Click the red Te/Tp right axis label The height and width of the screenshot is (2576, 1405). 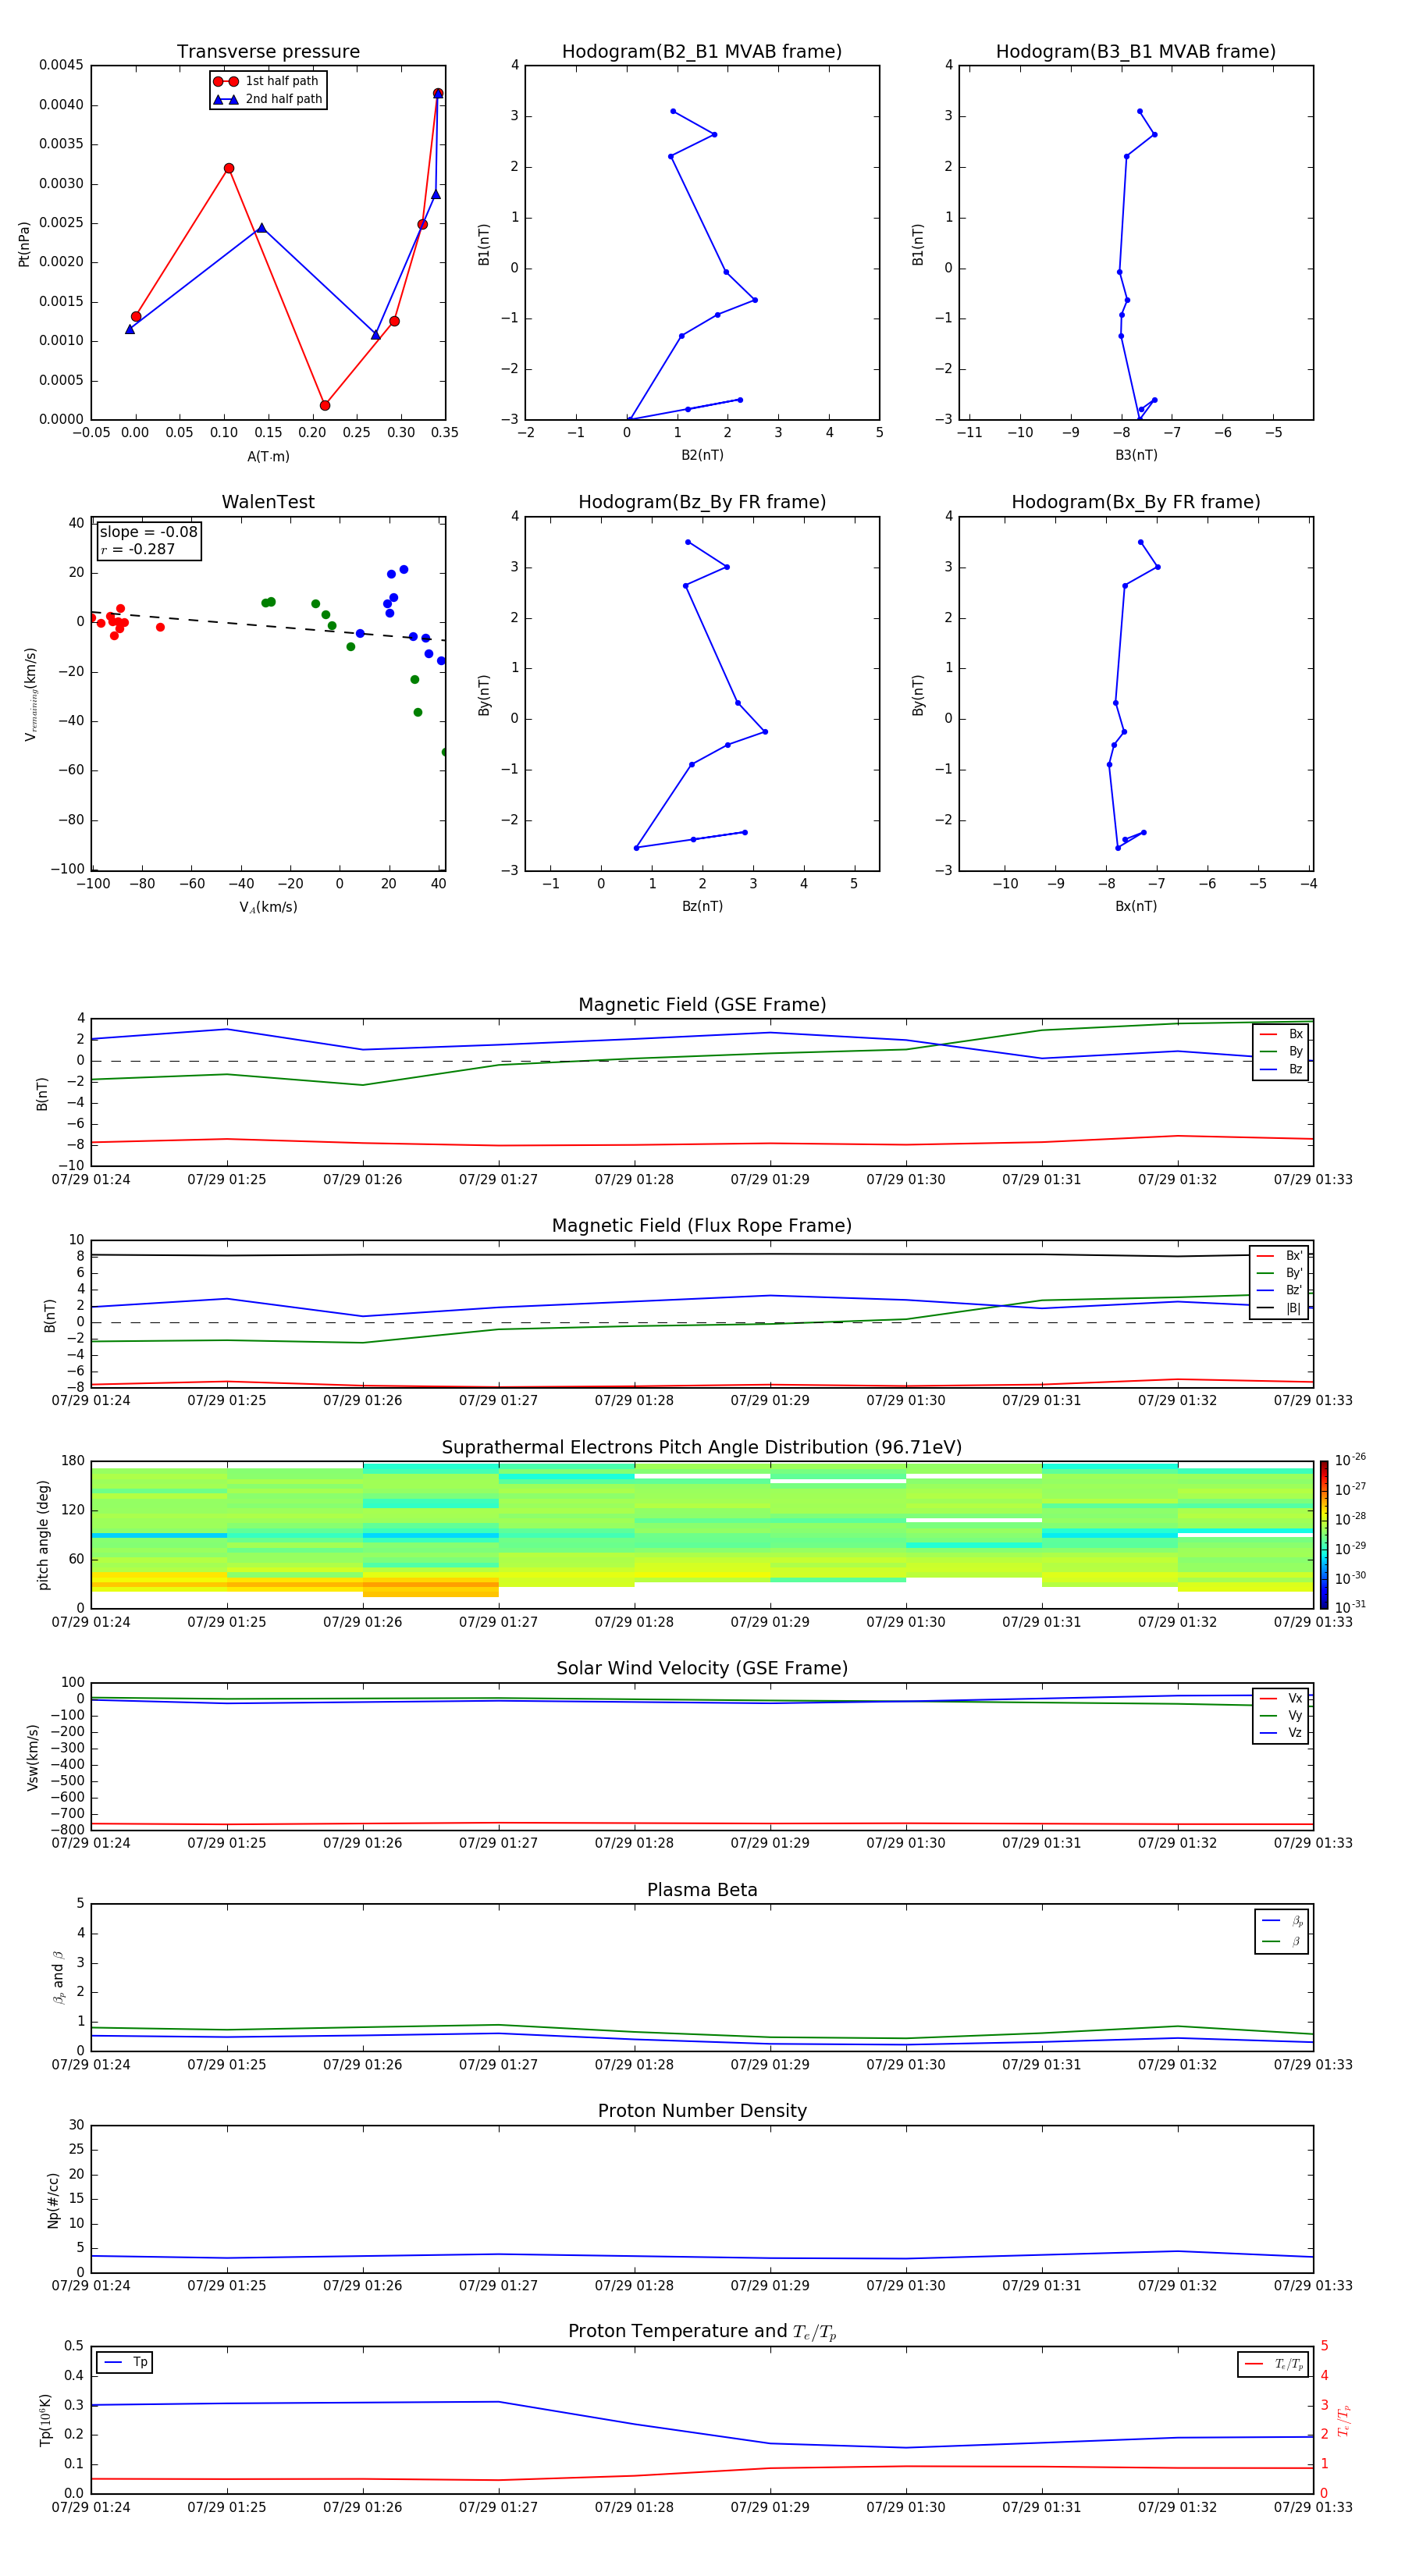[x=1345, y=2420]
